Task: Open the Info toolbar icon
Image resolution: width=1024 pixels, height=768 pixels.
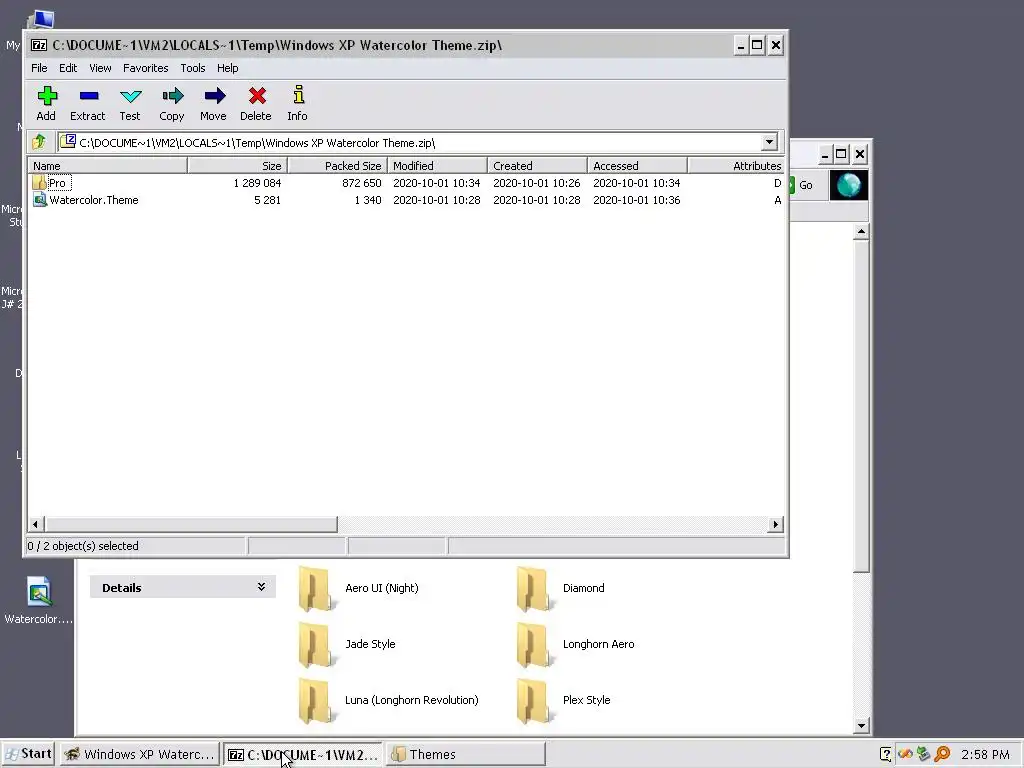Action: pos(298,95)
